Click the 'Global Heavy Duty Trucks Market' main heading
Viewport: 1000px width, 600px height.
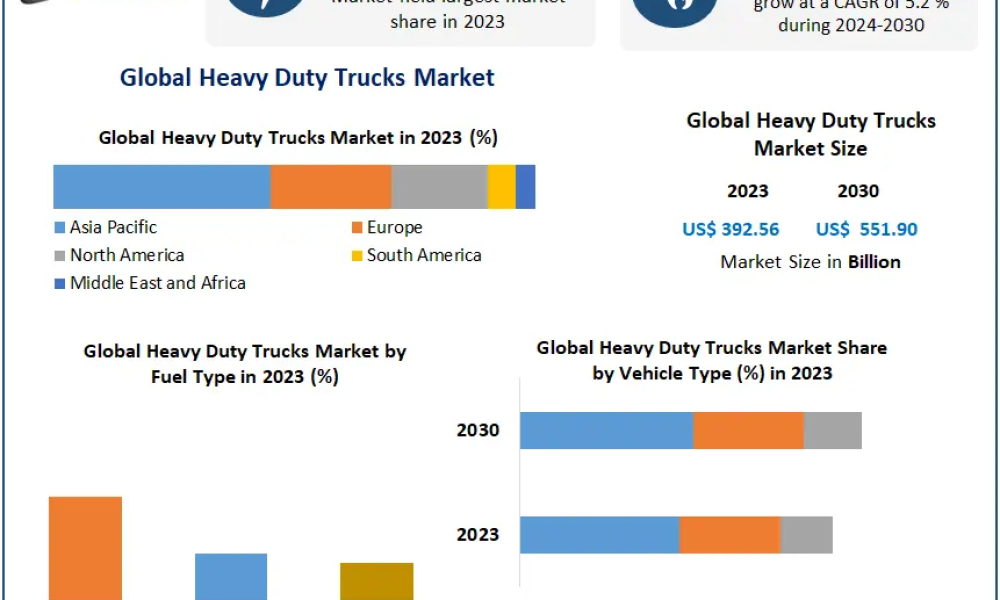[x=307, y=78]
